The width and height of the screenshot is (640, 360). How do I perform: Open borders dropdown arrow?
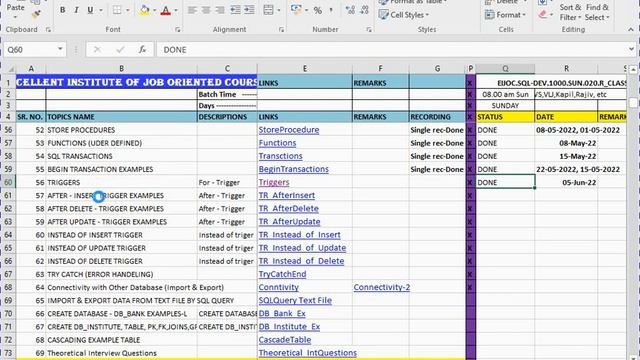pyautogui.click(x=128, y=10)
